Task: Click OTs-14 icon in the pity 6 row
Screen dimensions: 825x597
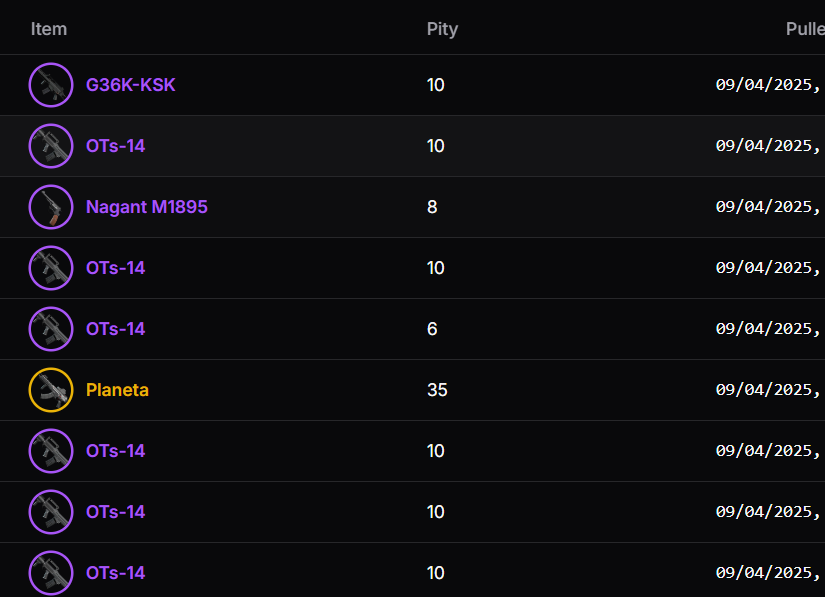Action: 51,329
